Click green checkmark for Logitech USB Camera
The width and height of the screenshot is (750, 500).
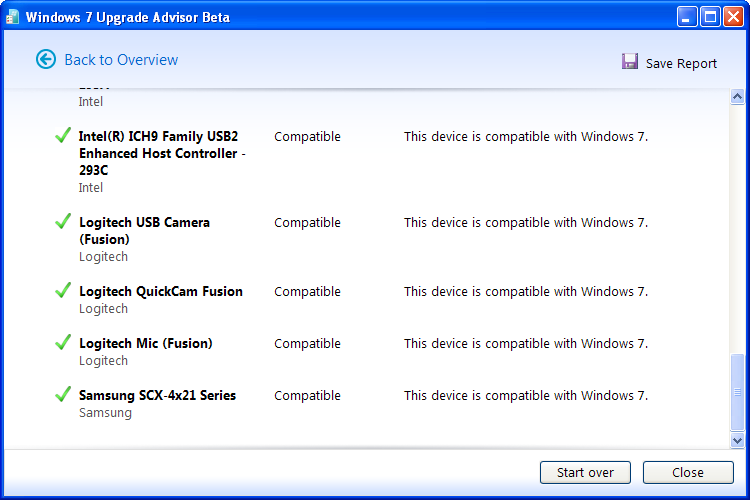point(63,221)
